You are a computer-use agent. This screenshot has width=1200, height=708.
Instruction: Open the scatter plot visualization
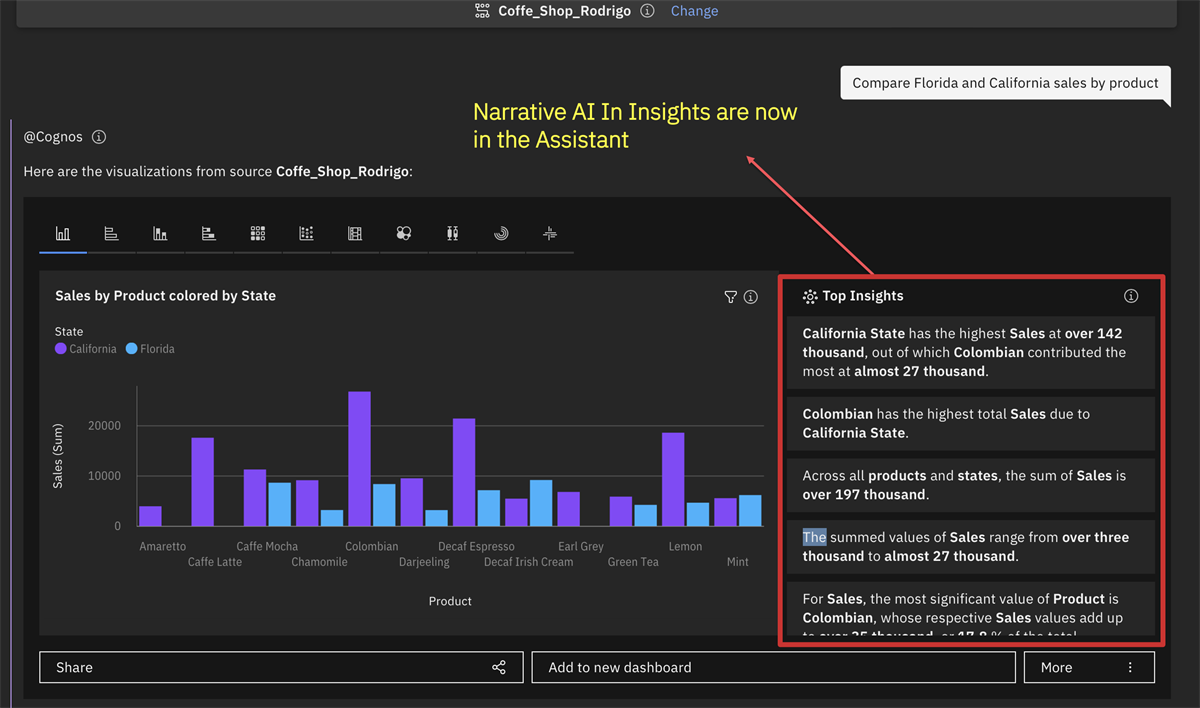(306, 233)
